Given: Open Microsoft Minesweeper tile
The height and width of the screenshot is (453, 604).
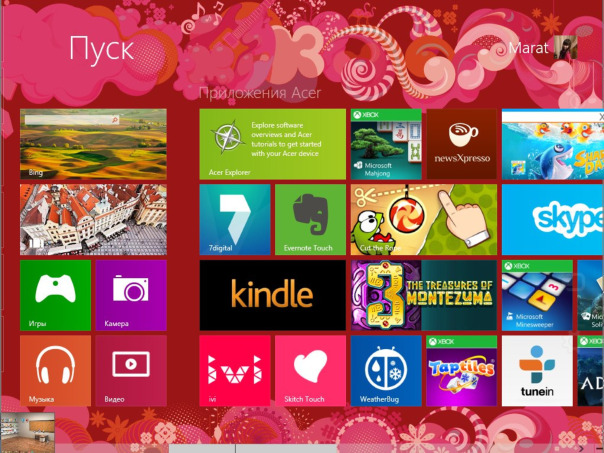Looking at the screenshot, I should click(x=537, y=295).
